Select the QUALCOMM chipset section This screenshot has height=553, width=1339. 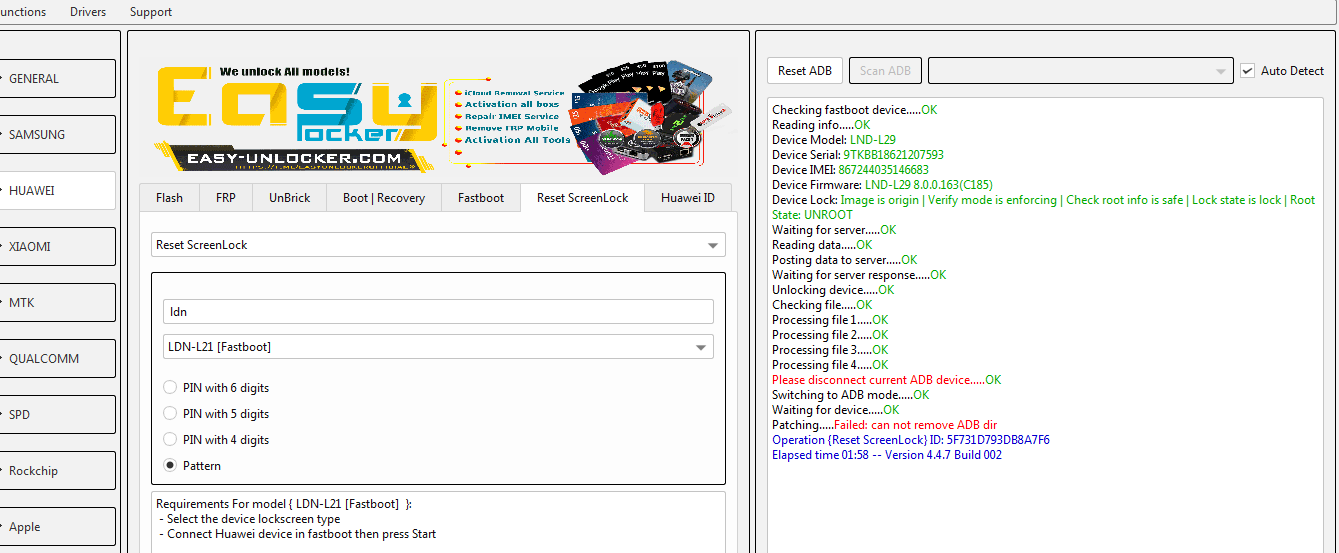(x=57, y=358)
